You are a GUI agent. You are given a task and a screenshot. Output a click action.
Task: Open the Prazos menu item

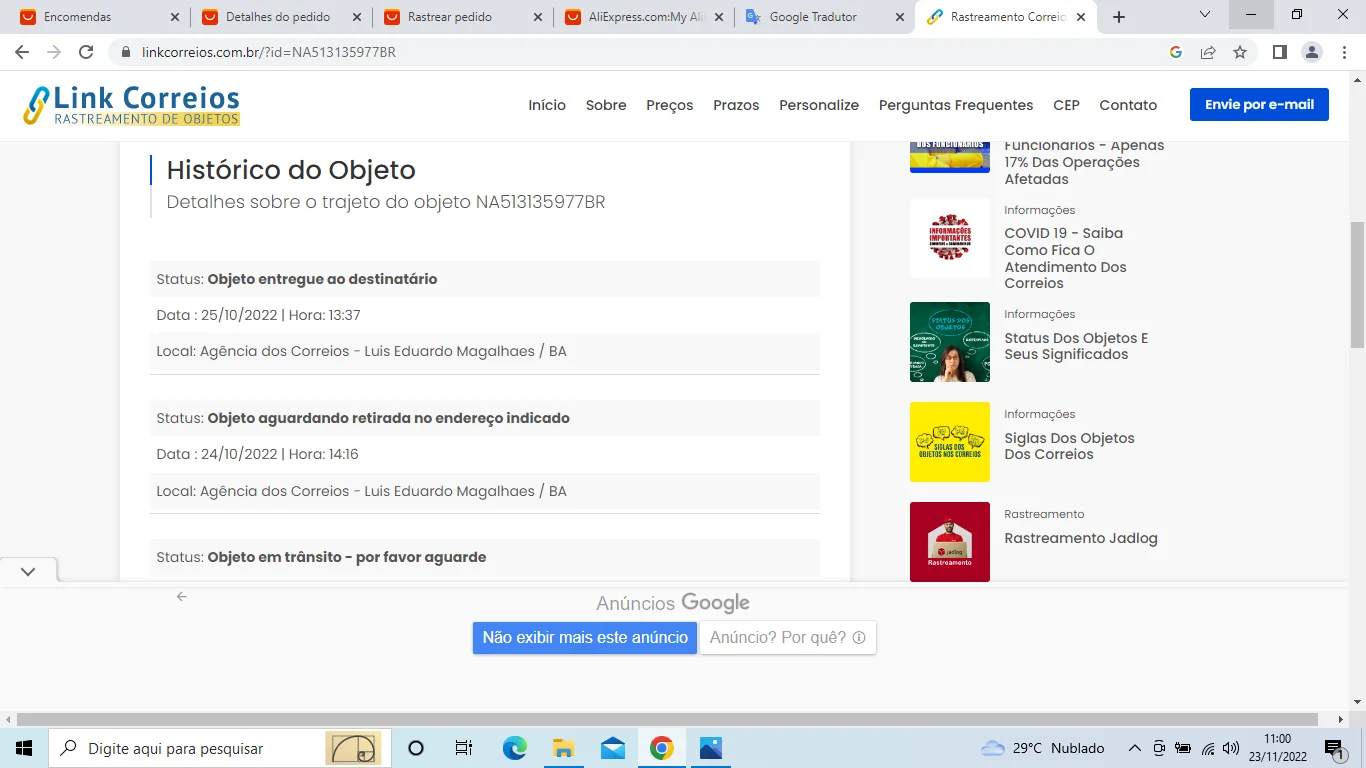[x=736, y=105]
